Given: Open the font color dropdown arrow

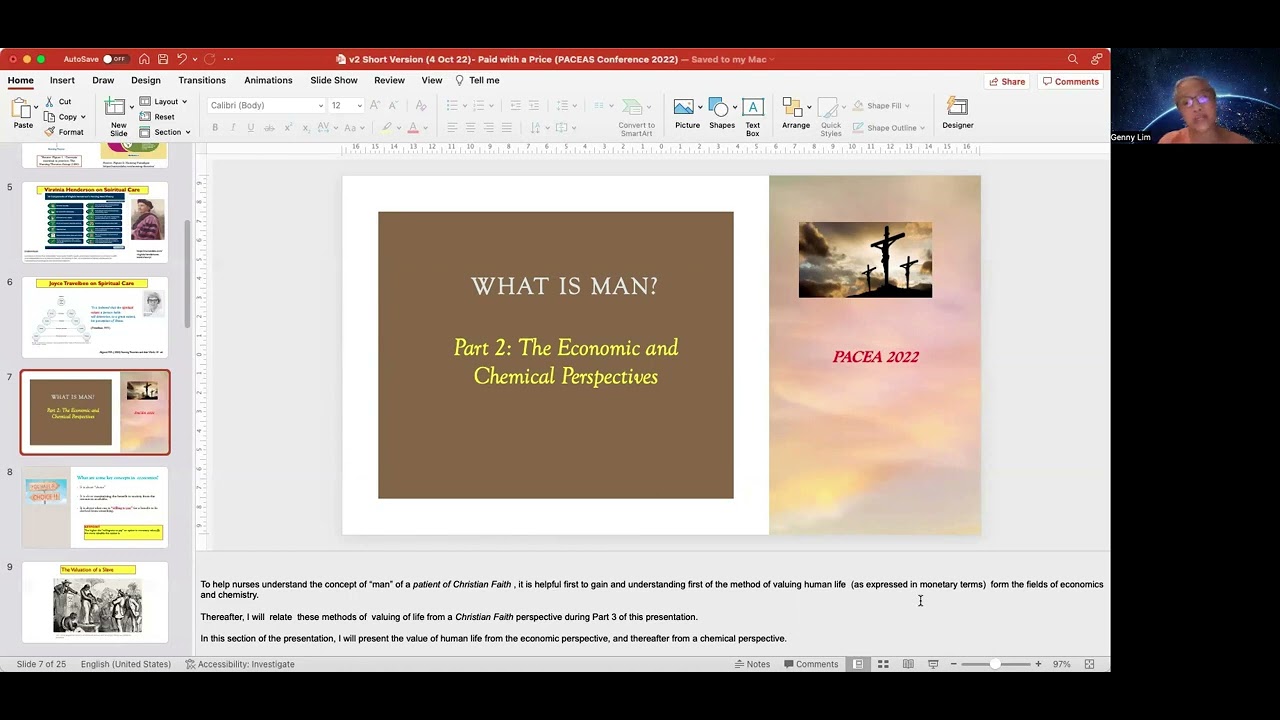Looking at the screenshot, I should [425, 128].
